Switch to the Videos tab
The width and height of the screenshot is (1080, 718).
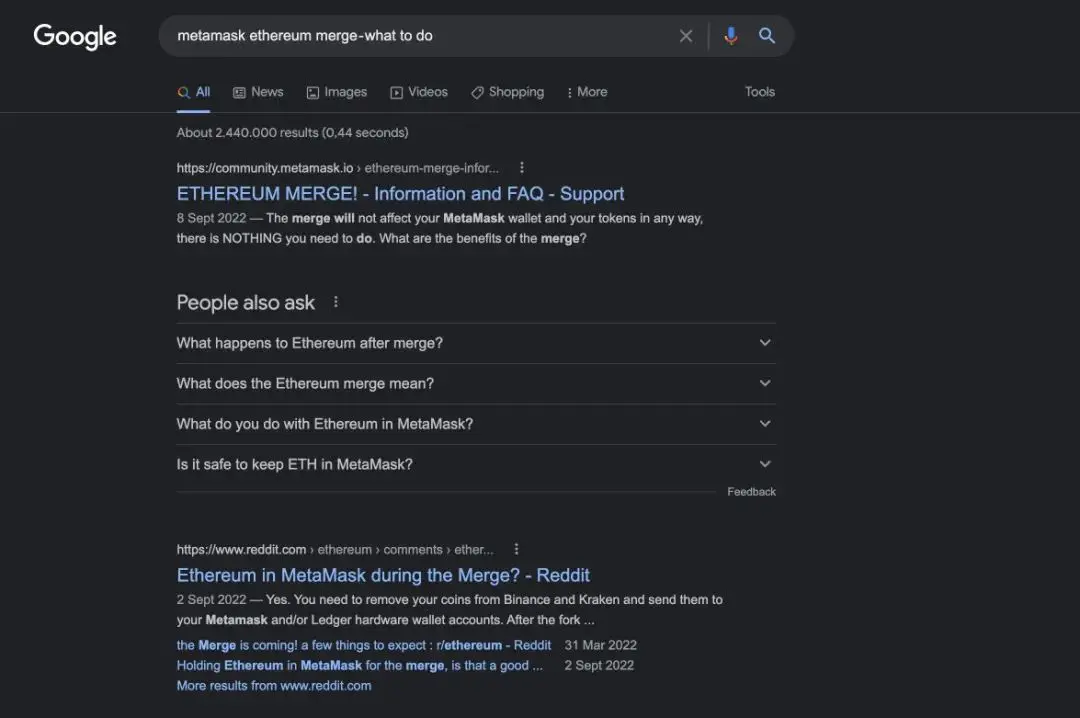click(419, 92)
